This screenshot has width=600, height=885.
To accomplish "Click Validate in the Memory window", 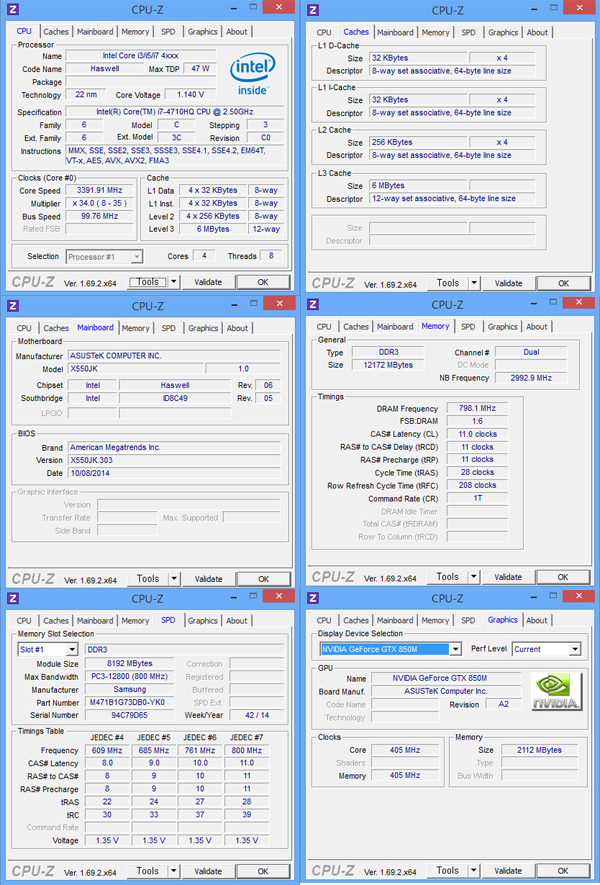I will tap(508, 577).
